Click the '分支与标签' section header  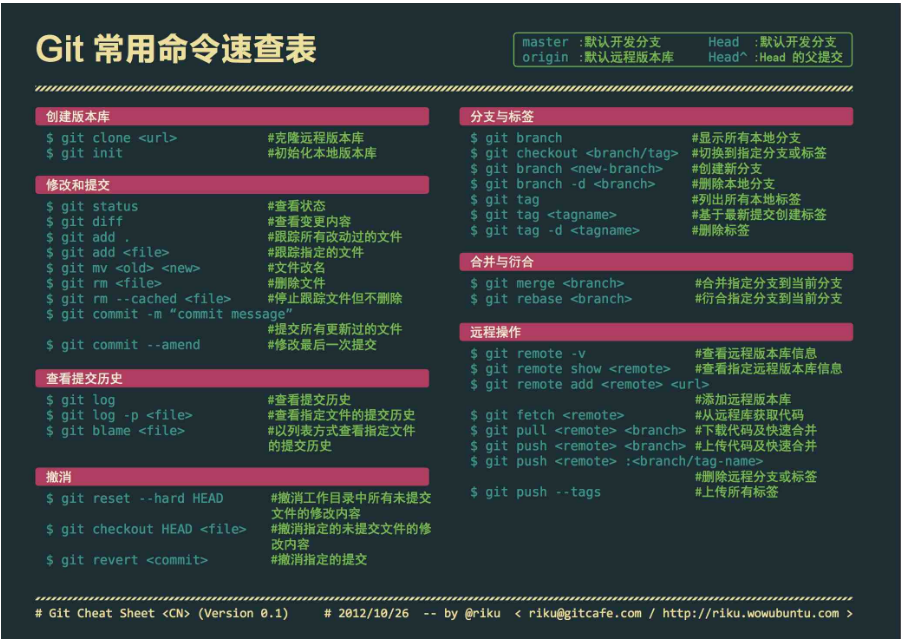[656, 116]
